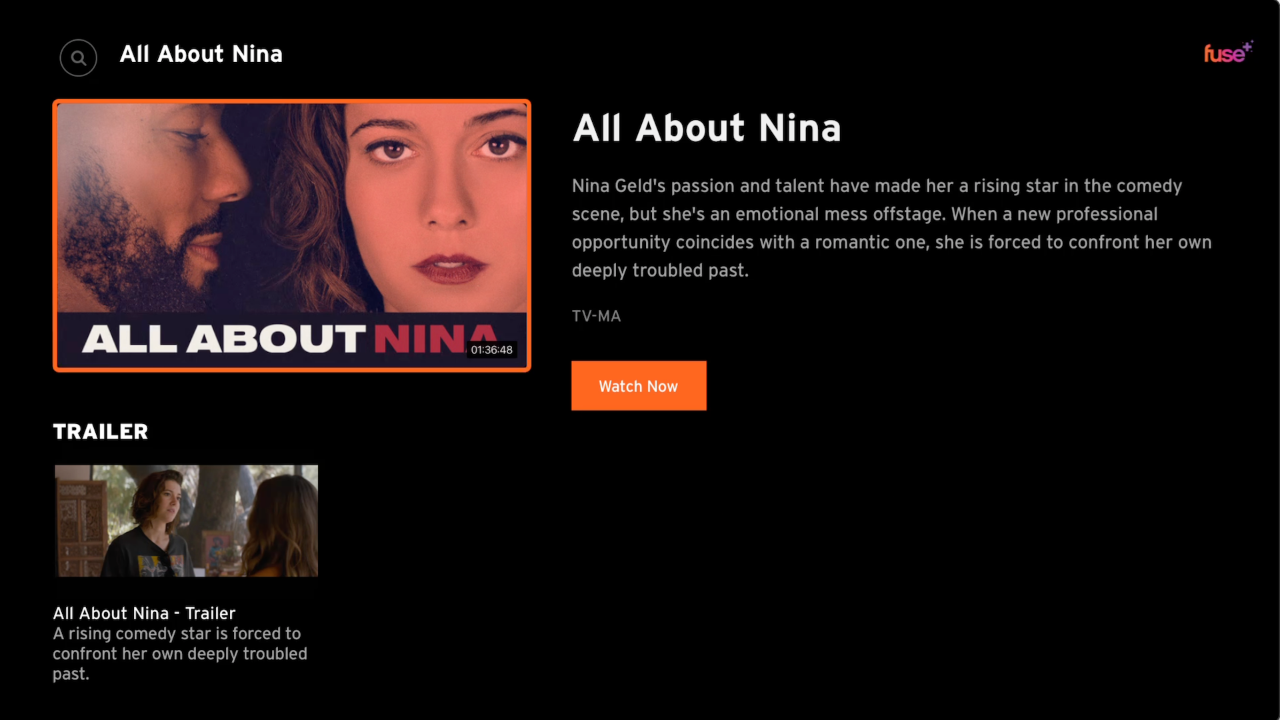1280x720 pixels.
Task: Click the All About Nina page header
Action: tap(201, 54)
